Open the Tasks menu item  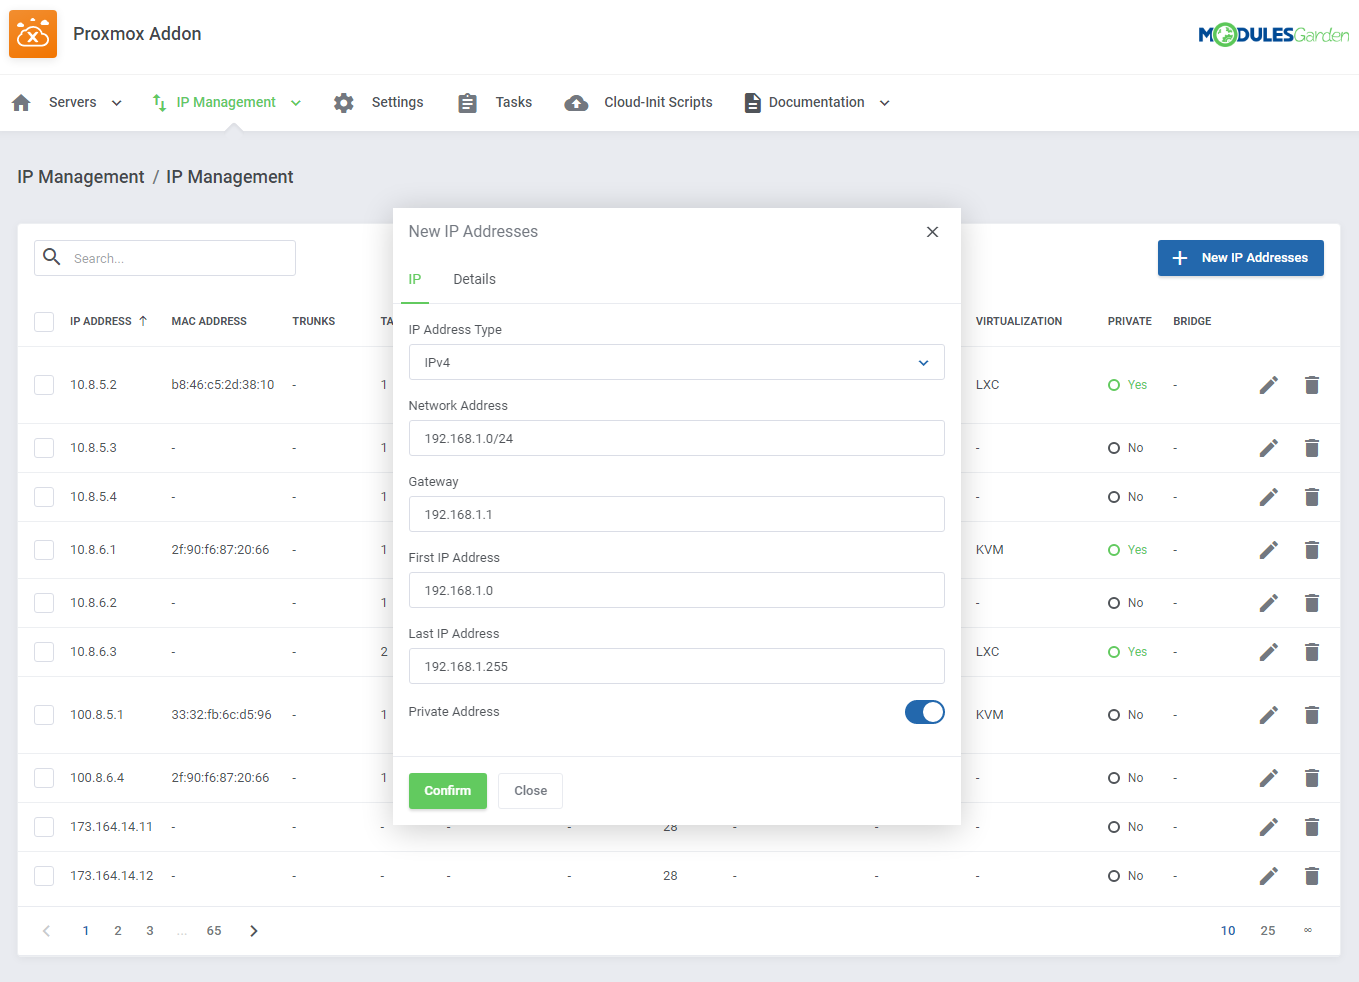coord(513,102)
